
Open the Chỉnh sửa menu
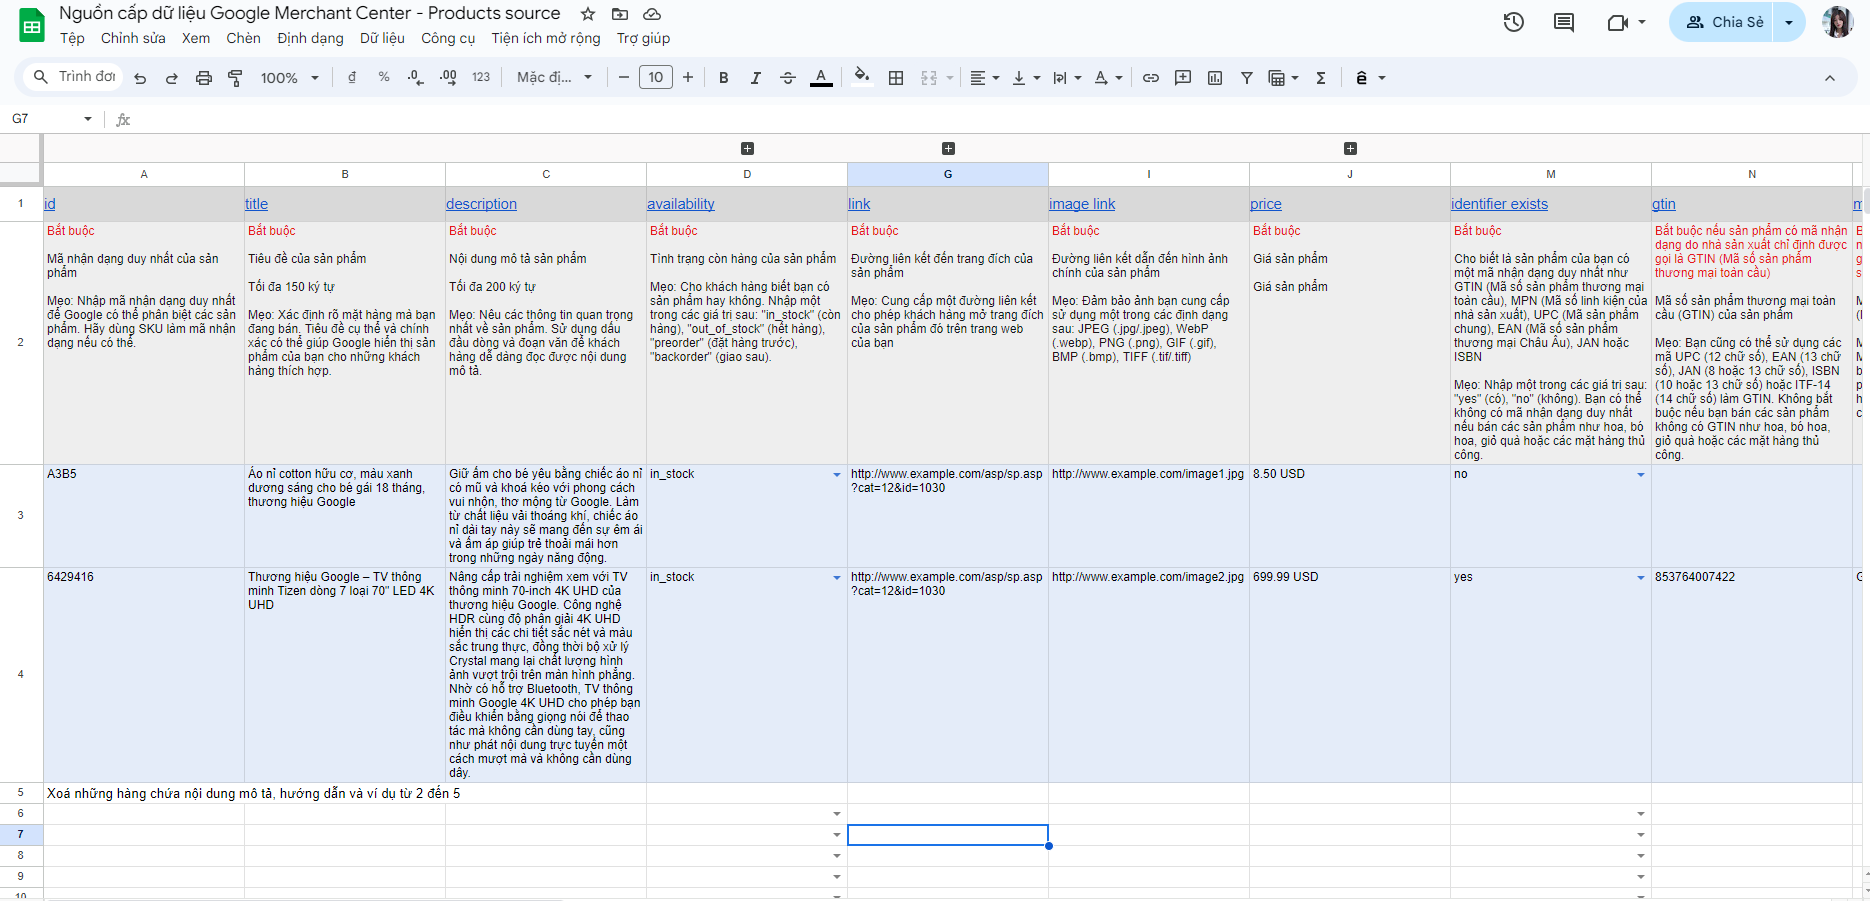tap(133, 38)
